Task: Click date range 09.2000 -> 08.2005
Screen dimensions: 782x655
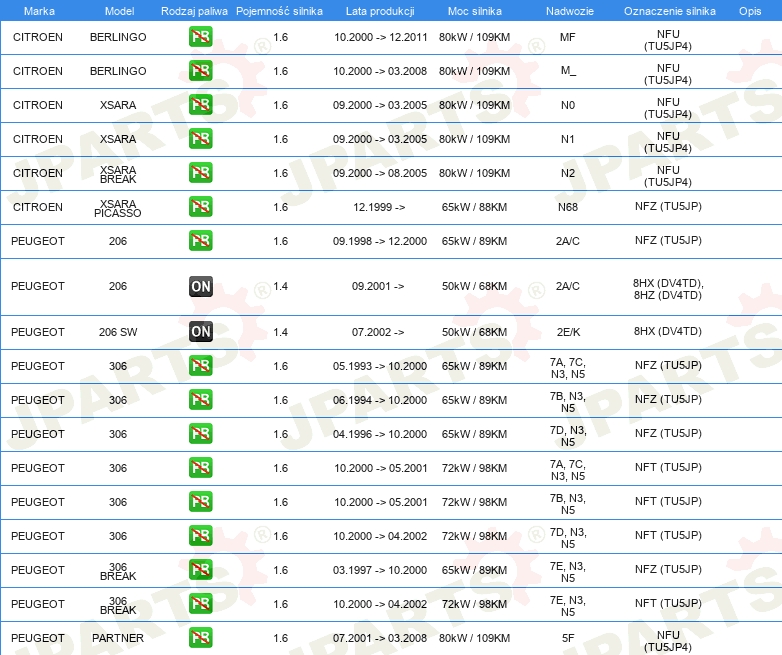Action: click(x=380, y=173)
